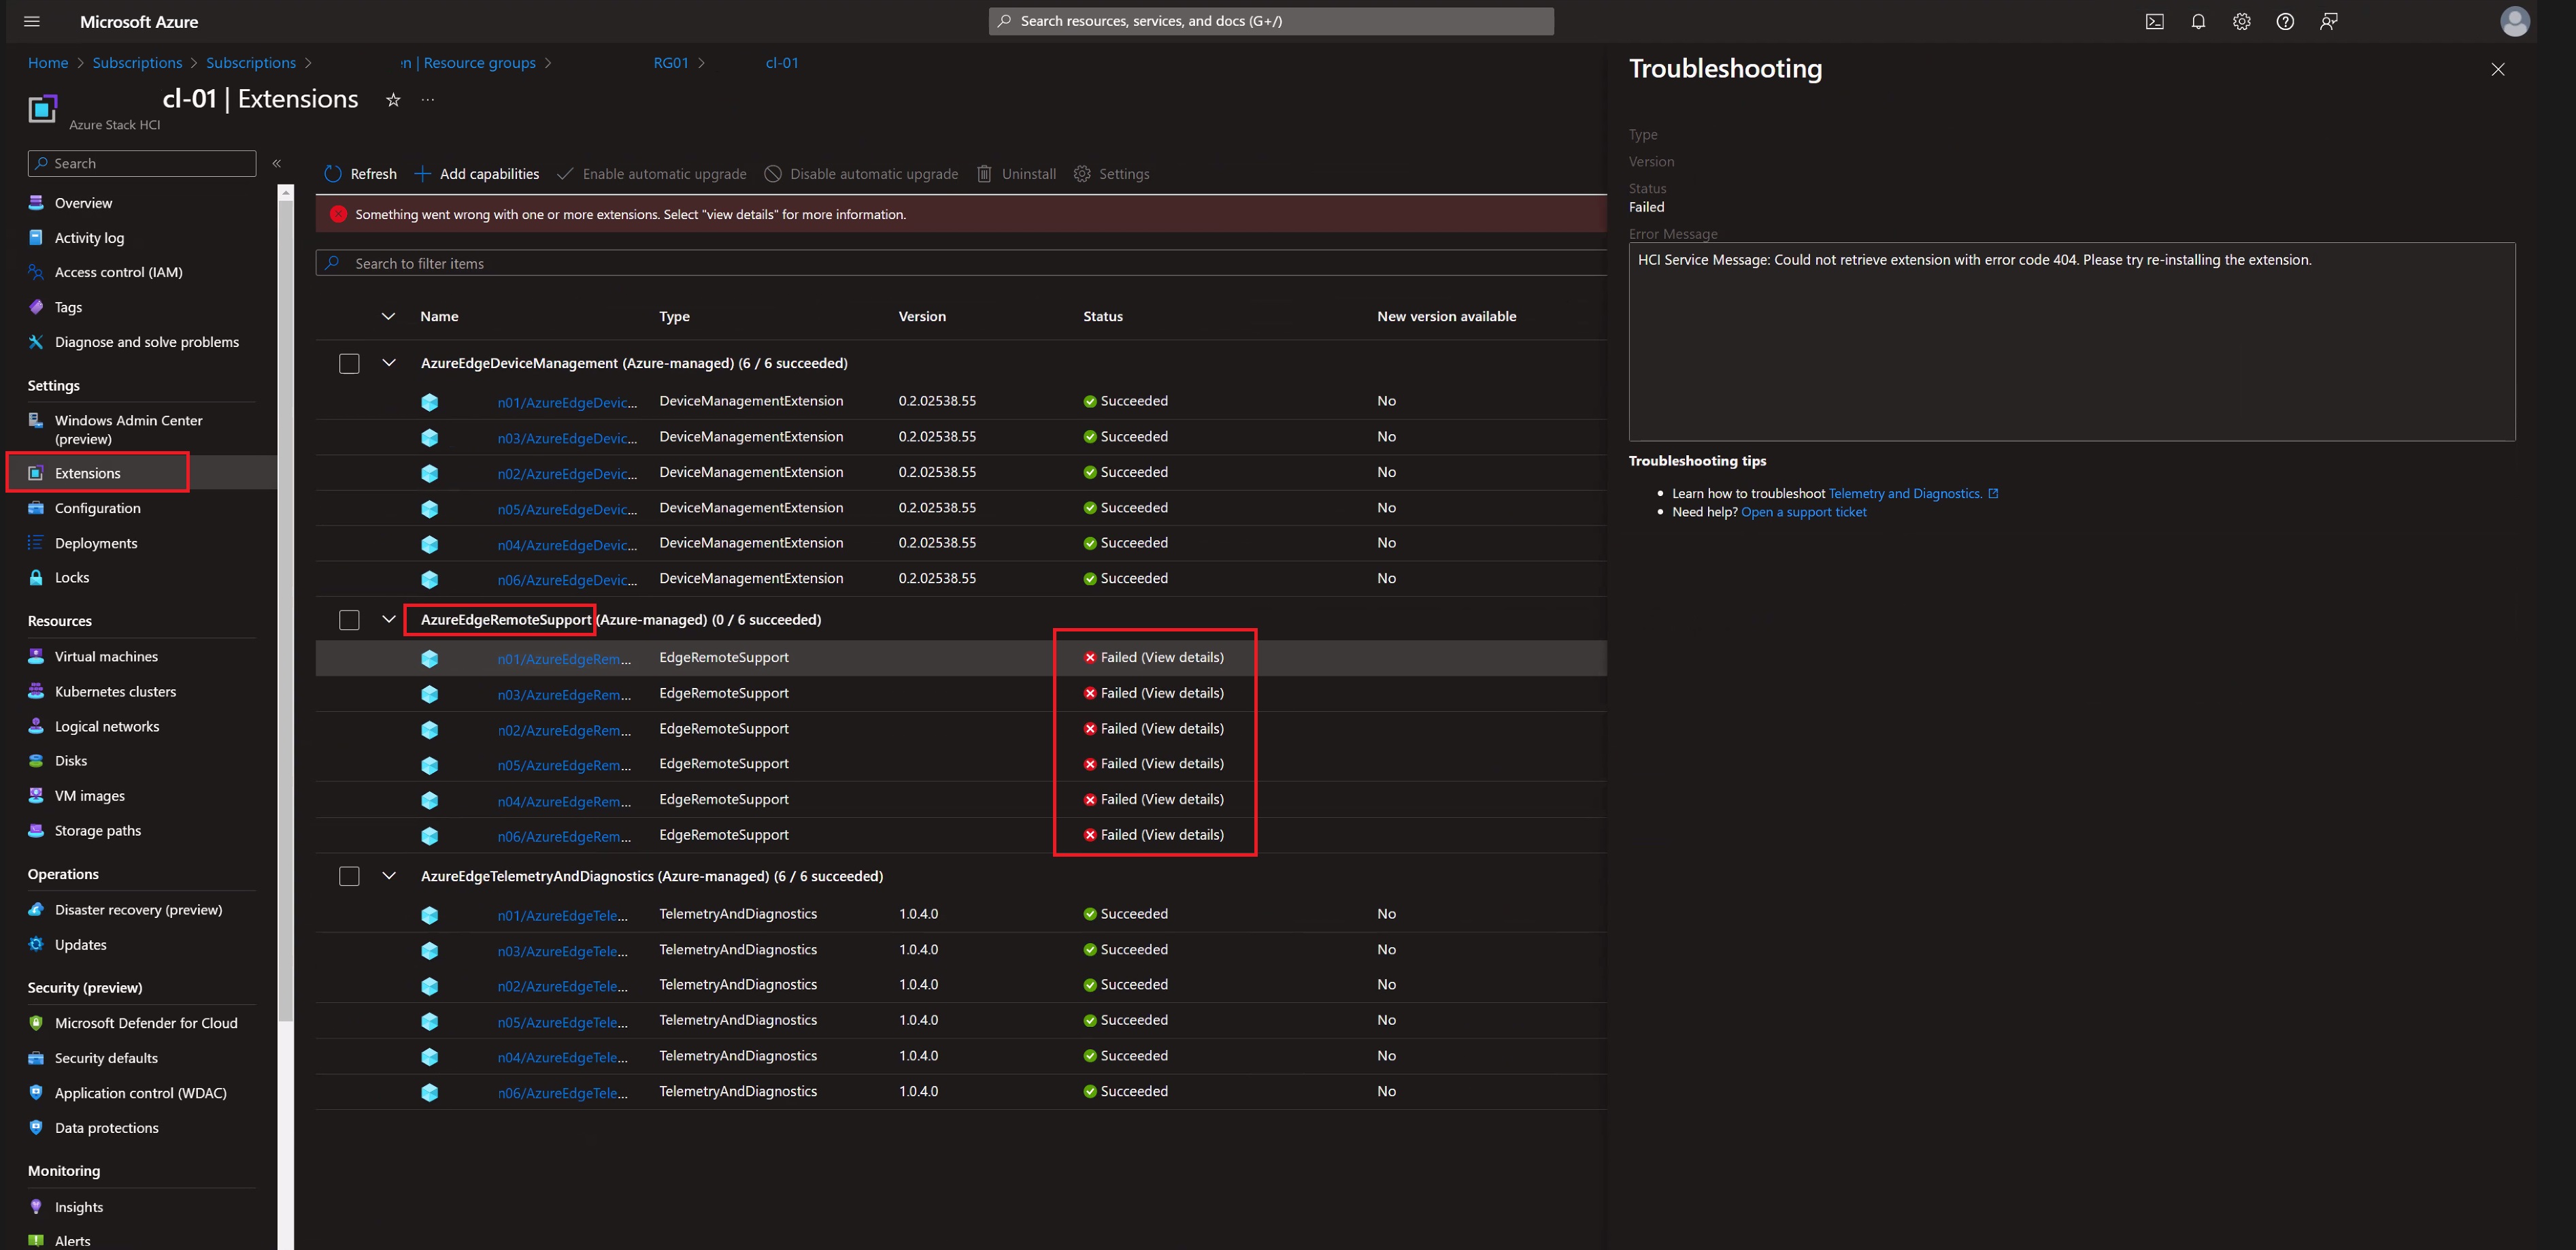Viewport: 2576px width, 1250px height.
Task: Open the Virtual machines sidebar icon
Action: [x=35, y=656]
